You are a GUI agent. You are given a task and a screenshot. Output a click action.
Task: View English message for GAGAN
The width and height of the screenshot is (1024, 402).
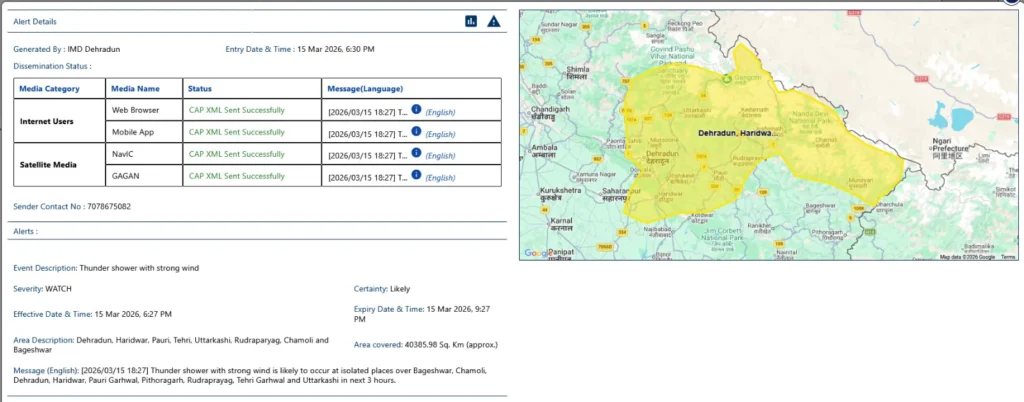tap(440, 178)
